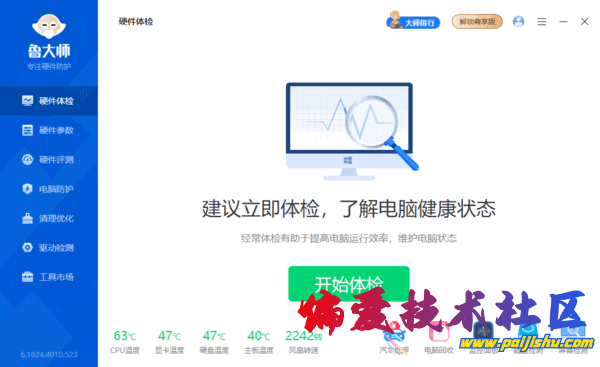
Task: Open 工具市场 in the sidebar
Action: tap(49, 277)
